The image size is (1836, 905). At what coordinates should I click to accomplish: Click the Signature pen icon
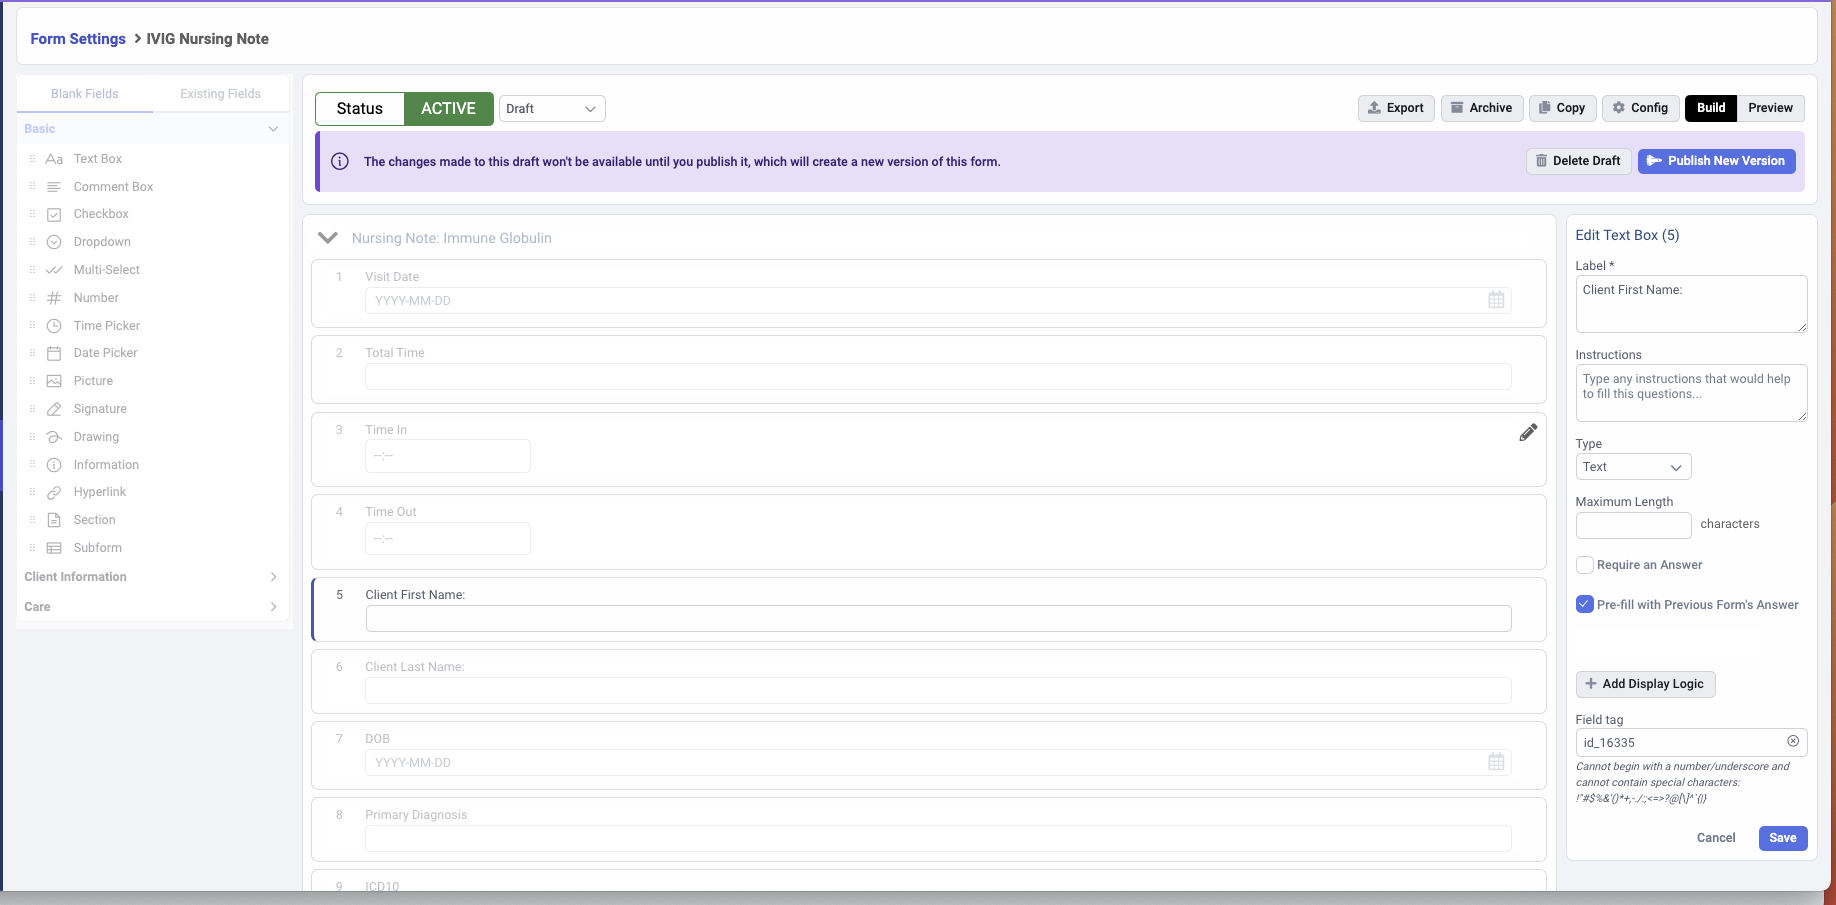pos(54,409)
